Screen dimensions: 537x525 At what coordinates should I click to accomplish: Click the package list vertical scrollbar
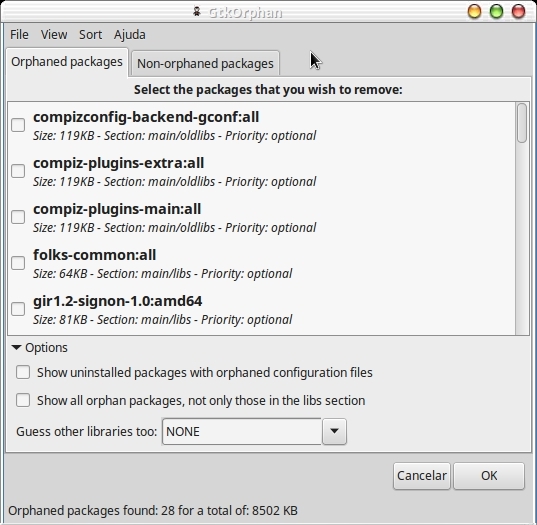pos(522,218)
